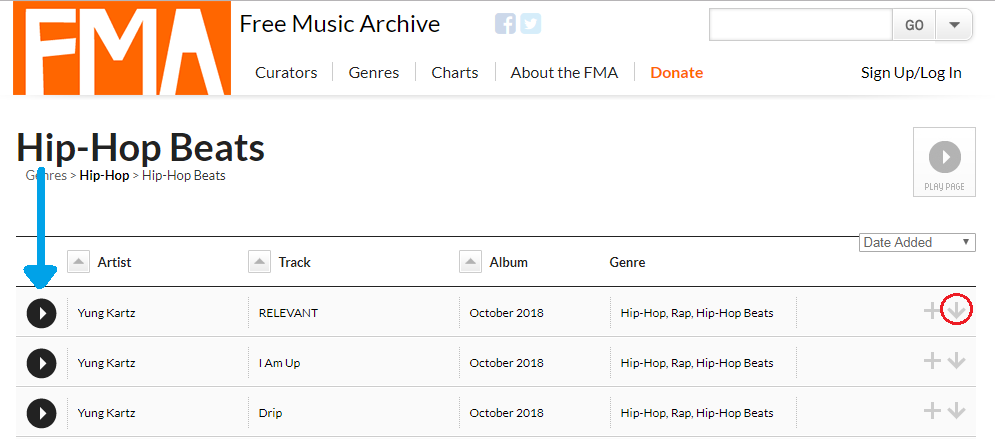Click inside the search input field
The width and height of the screenshot is (995, 439).
click(801, 25)
